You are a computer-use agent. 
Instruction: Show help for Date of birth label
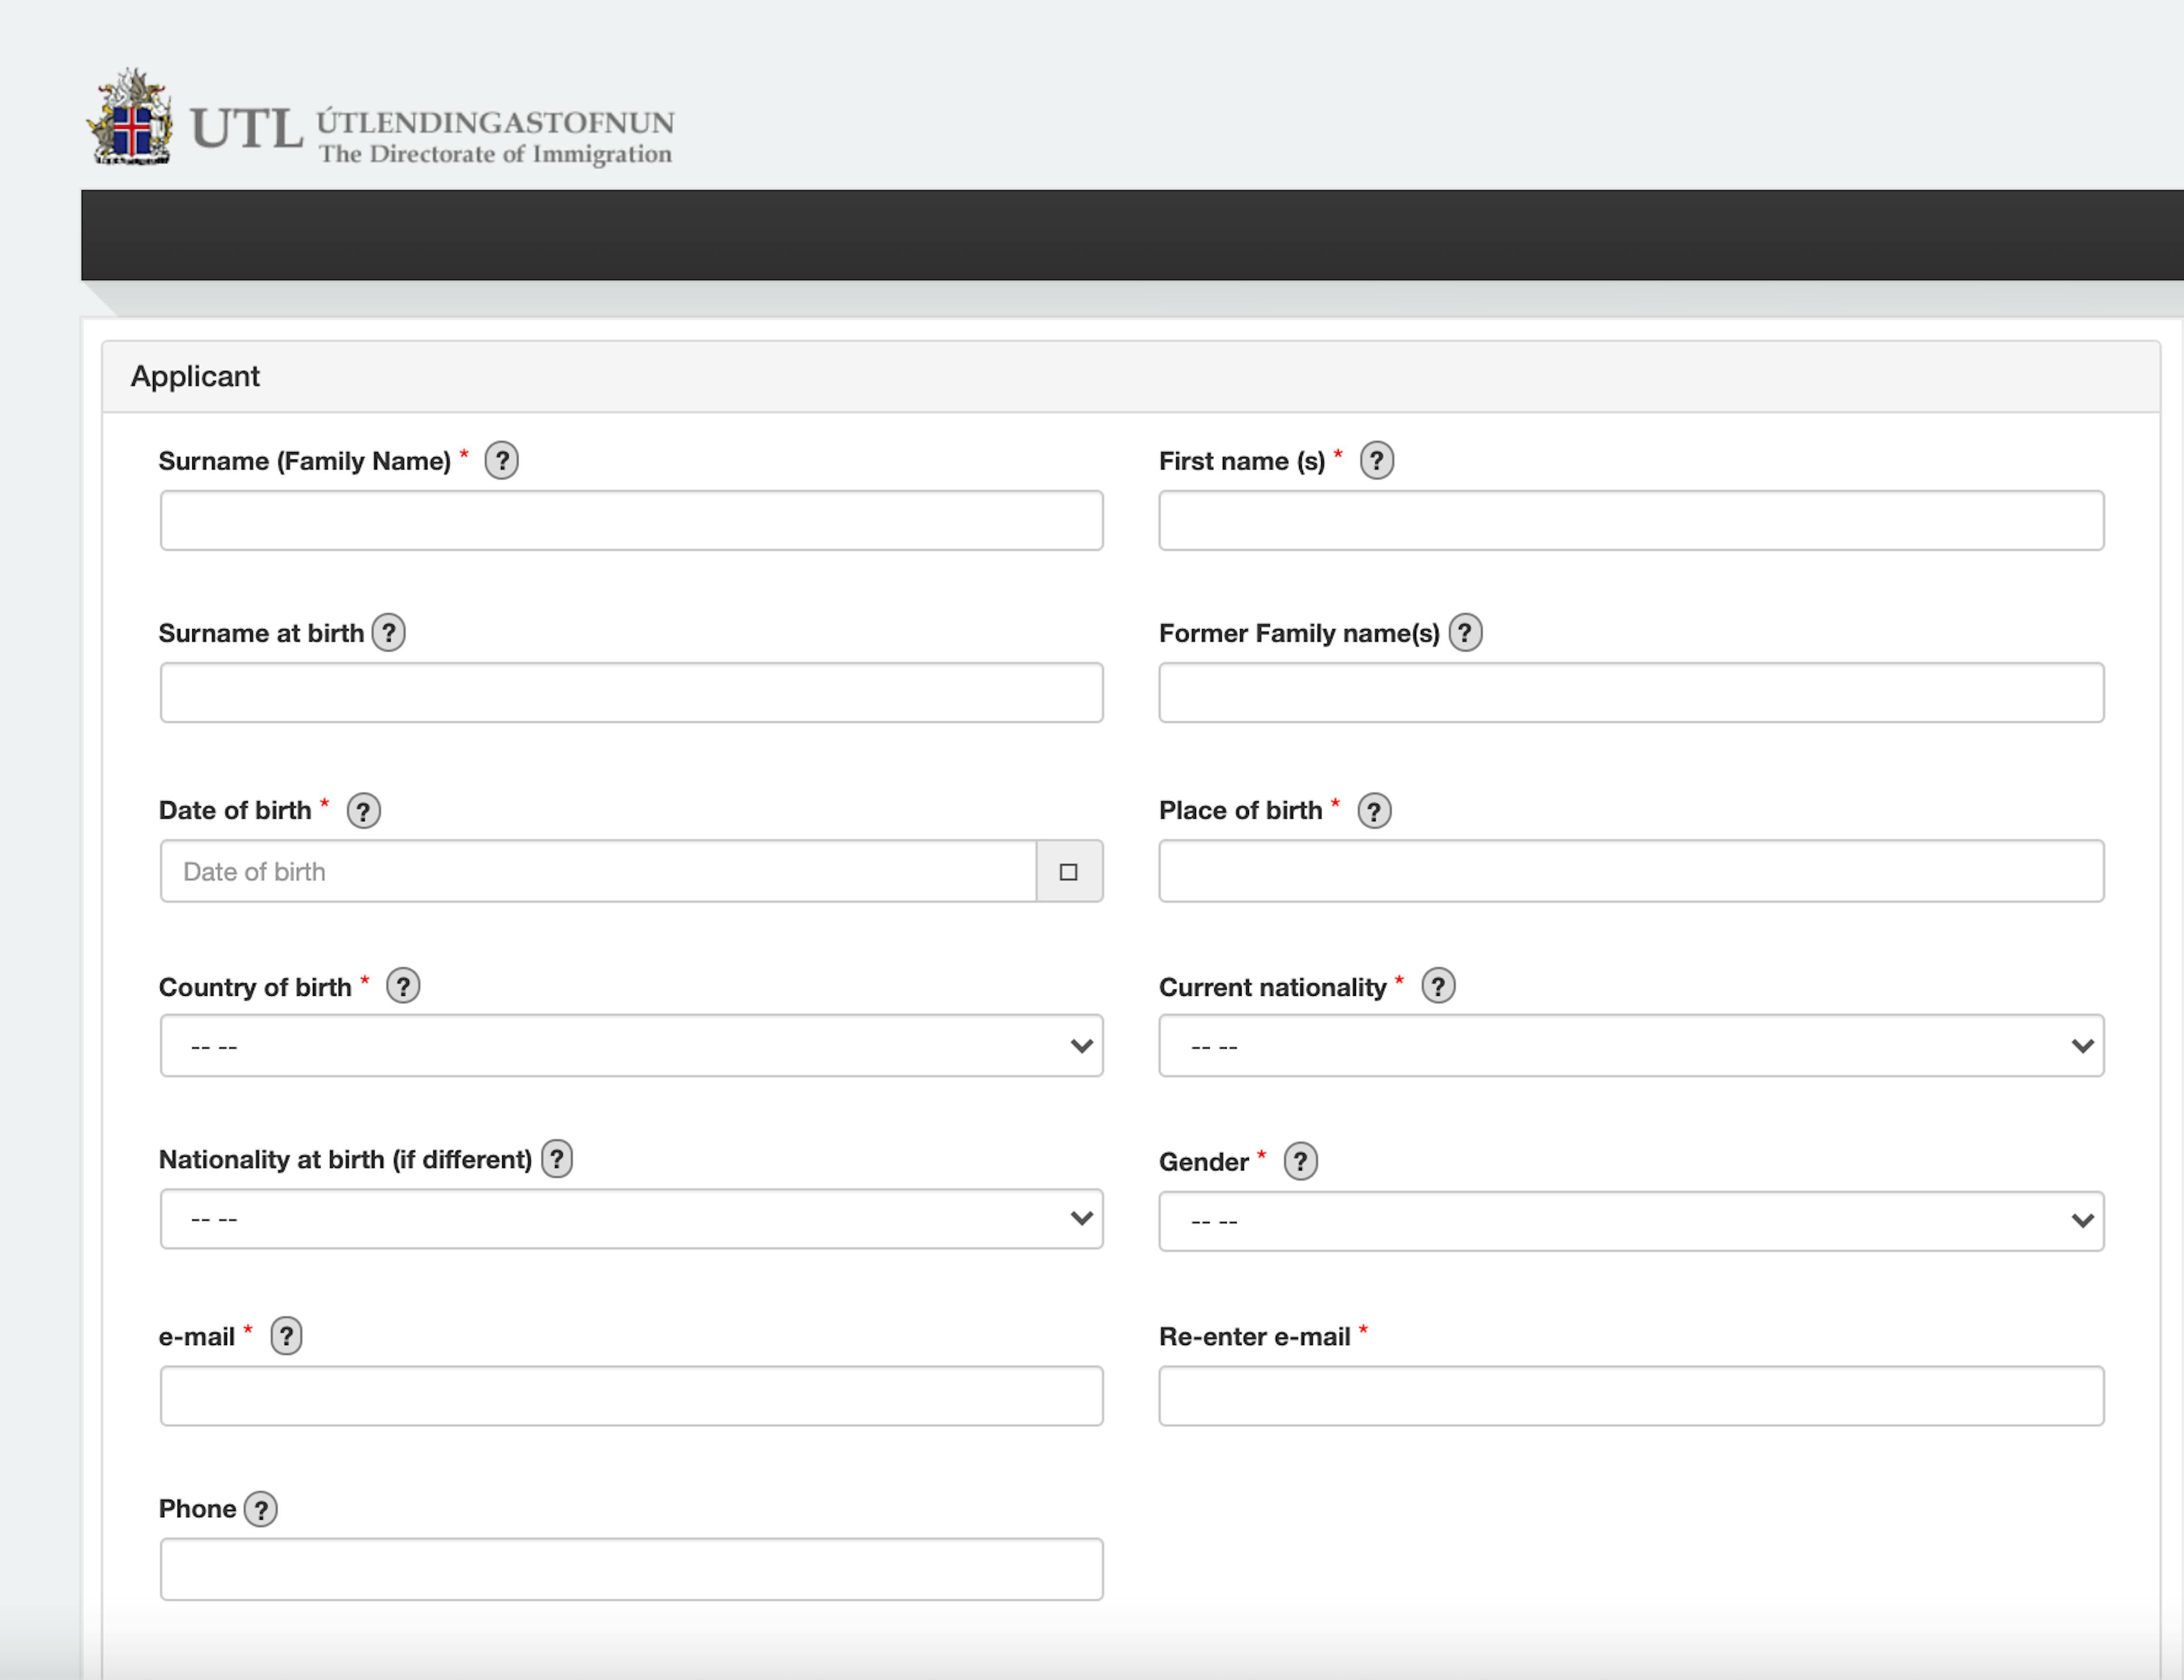[363, 811]
